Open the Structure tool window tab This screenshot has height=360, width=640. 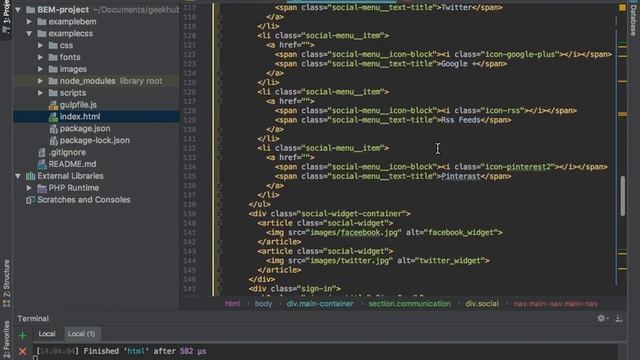coord(6,283)
